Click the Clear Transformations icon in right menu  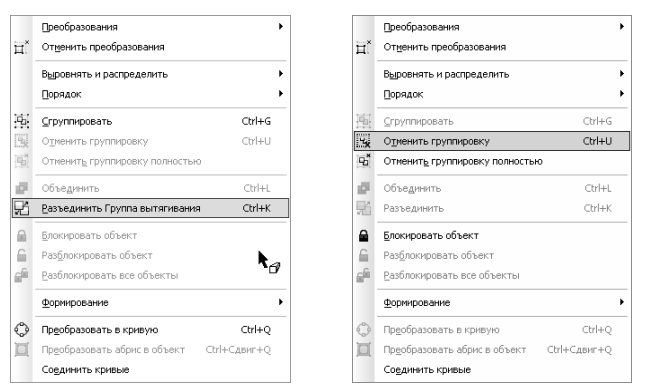[363, 47]
